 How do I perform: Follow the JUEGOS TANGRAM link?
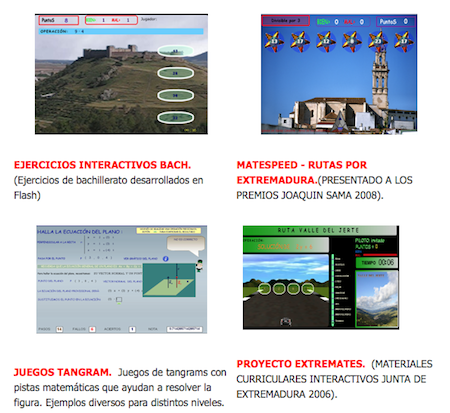point(63,372)
